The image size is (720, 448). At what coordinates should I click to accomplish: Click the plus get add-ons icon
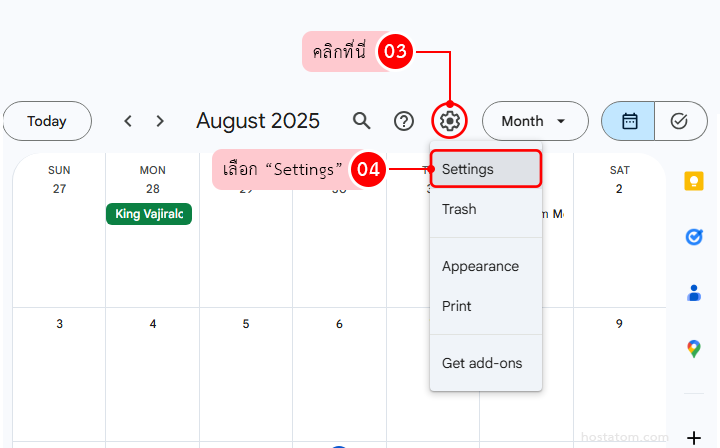694,437
